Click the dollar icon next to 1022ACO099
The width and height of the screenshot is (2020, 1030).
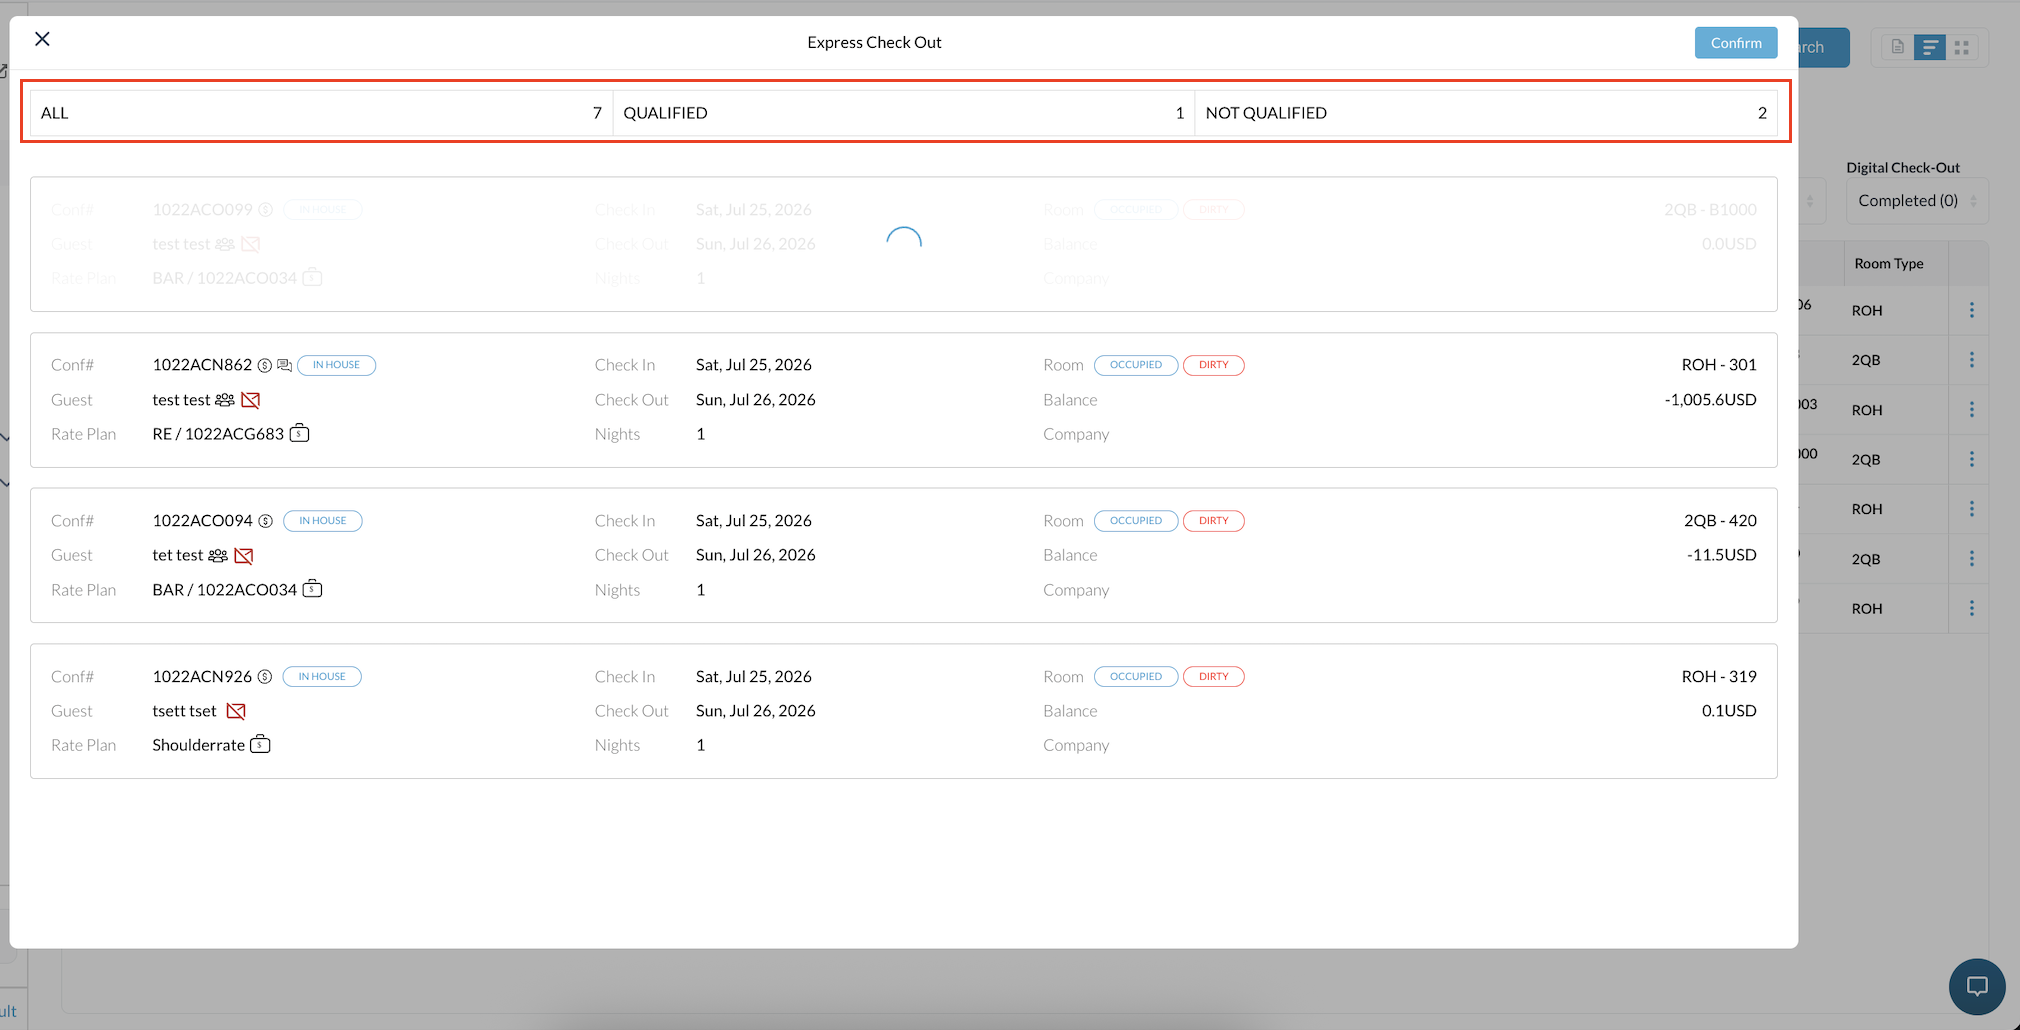coord(265,210)
